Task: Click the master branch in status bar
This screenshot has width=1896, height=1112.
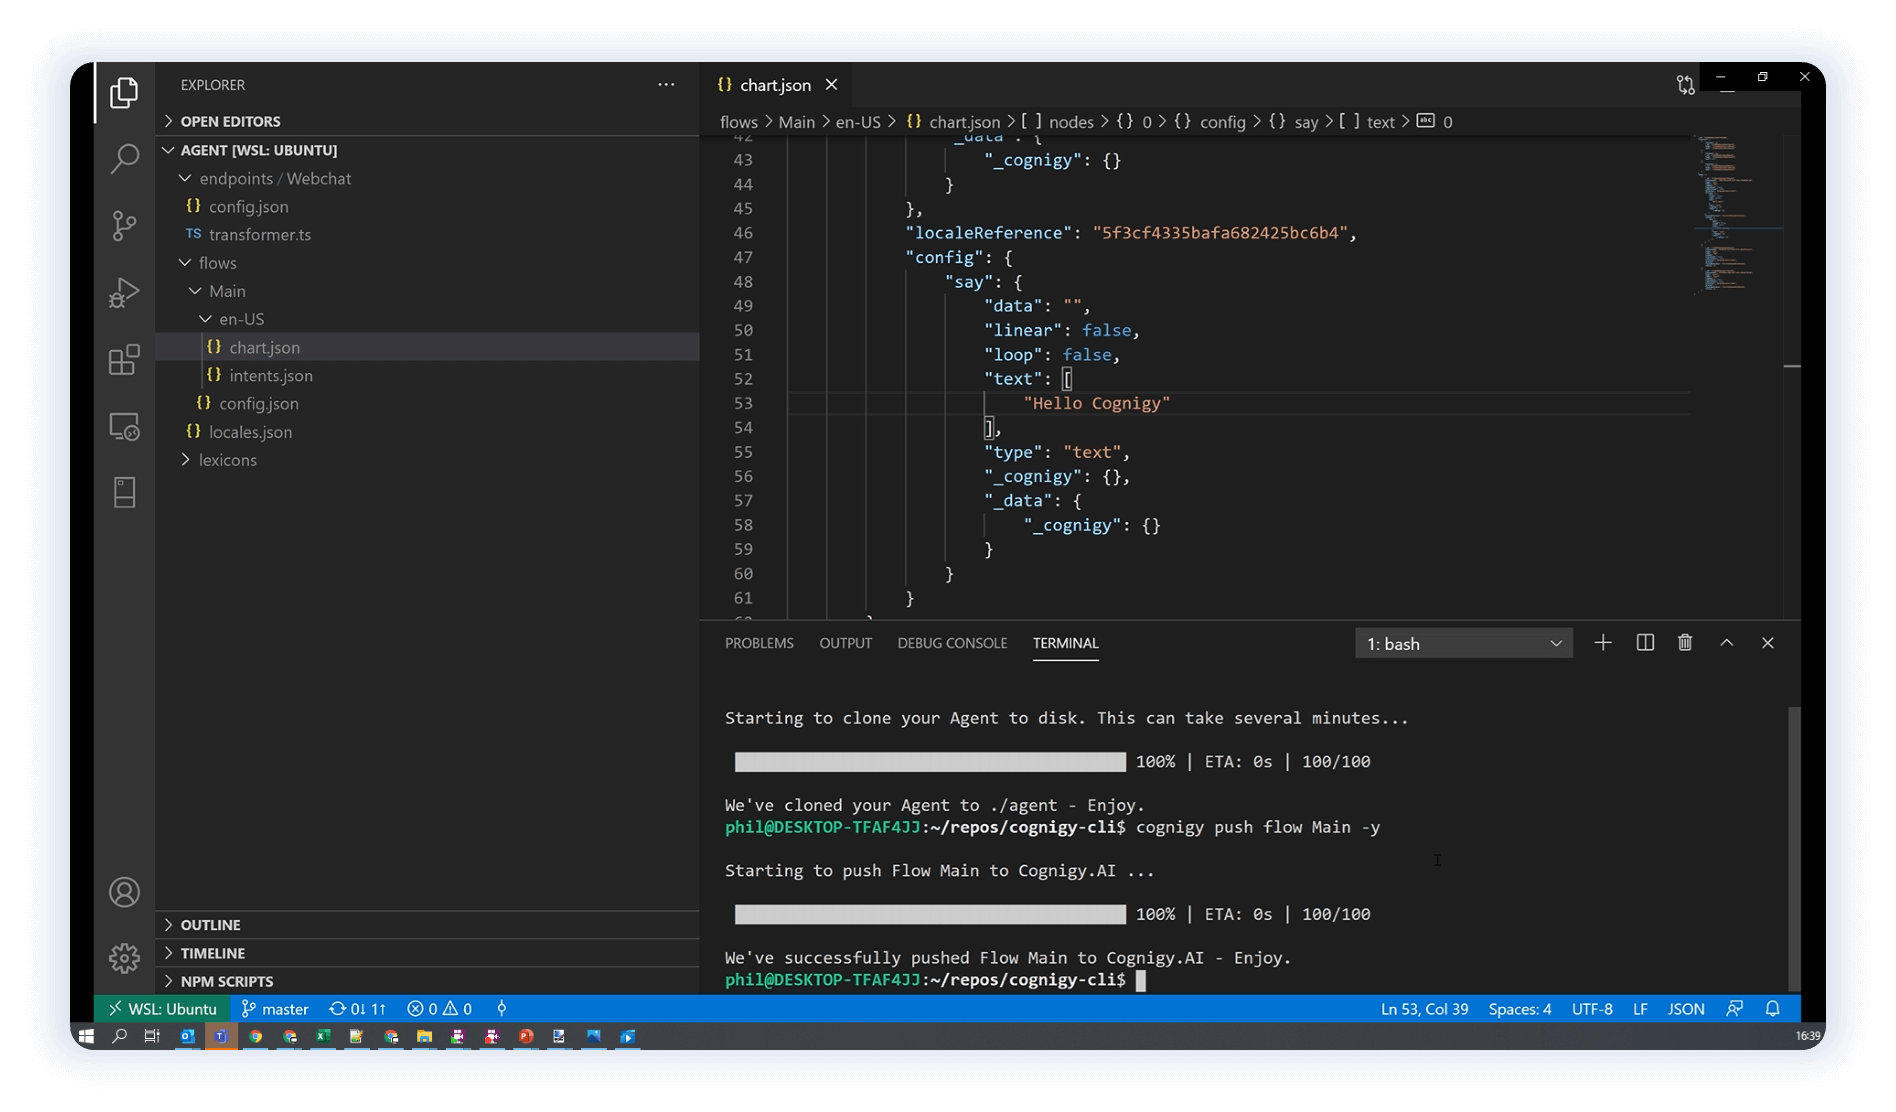Action: click(275, 1009)
